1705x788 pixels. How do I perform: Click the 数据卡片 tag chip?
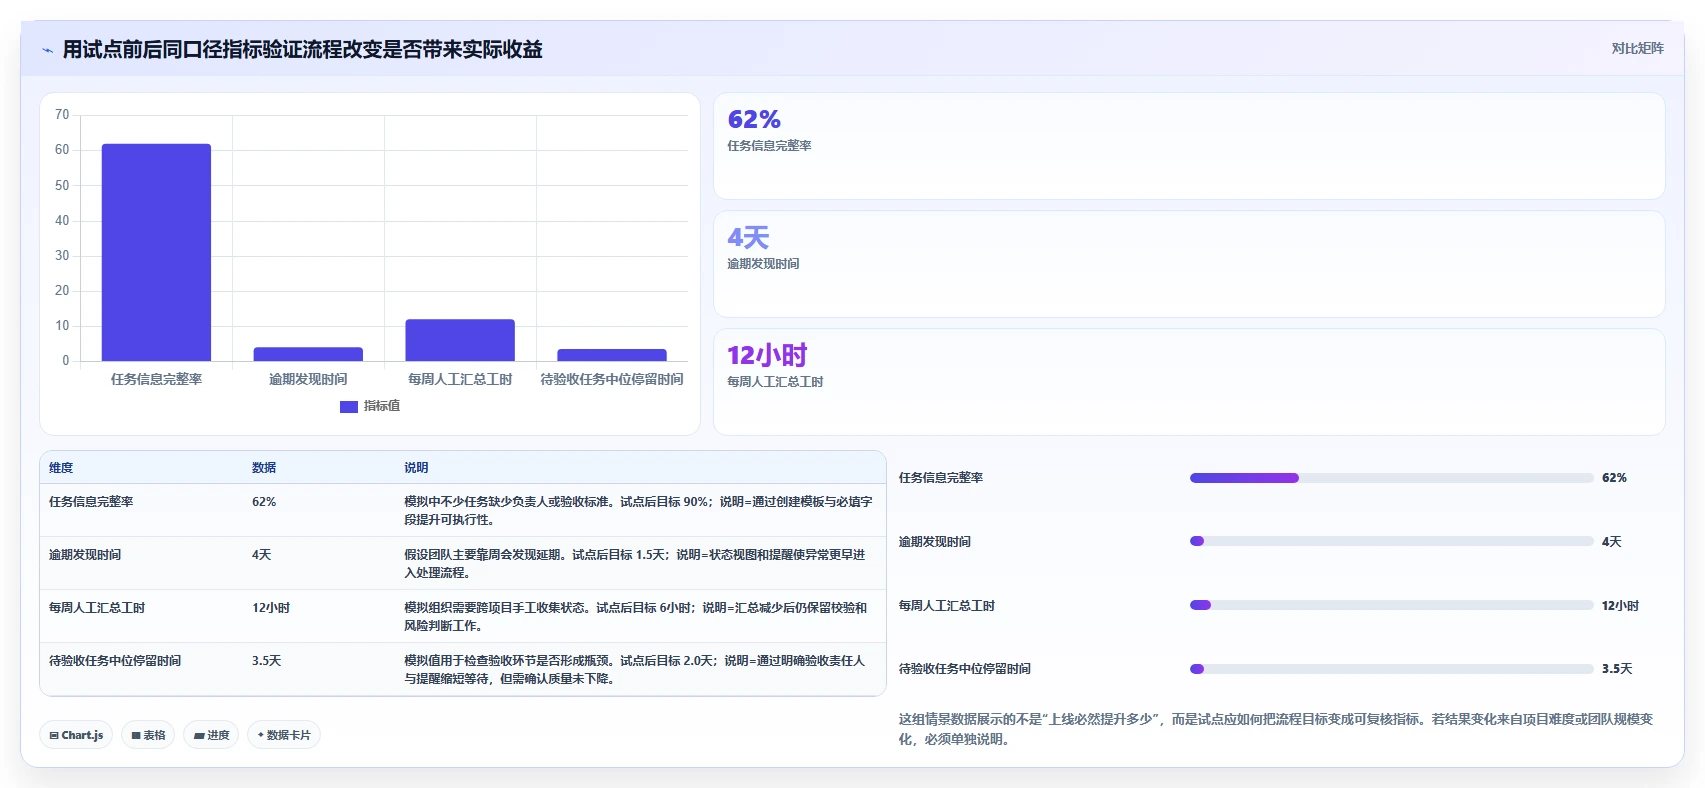tap(284, 735)
